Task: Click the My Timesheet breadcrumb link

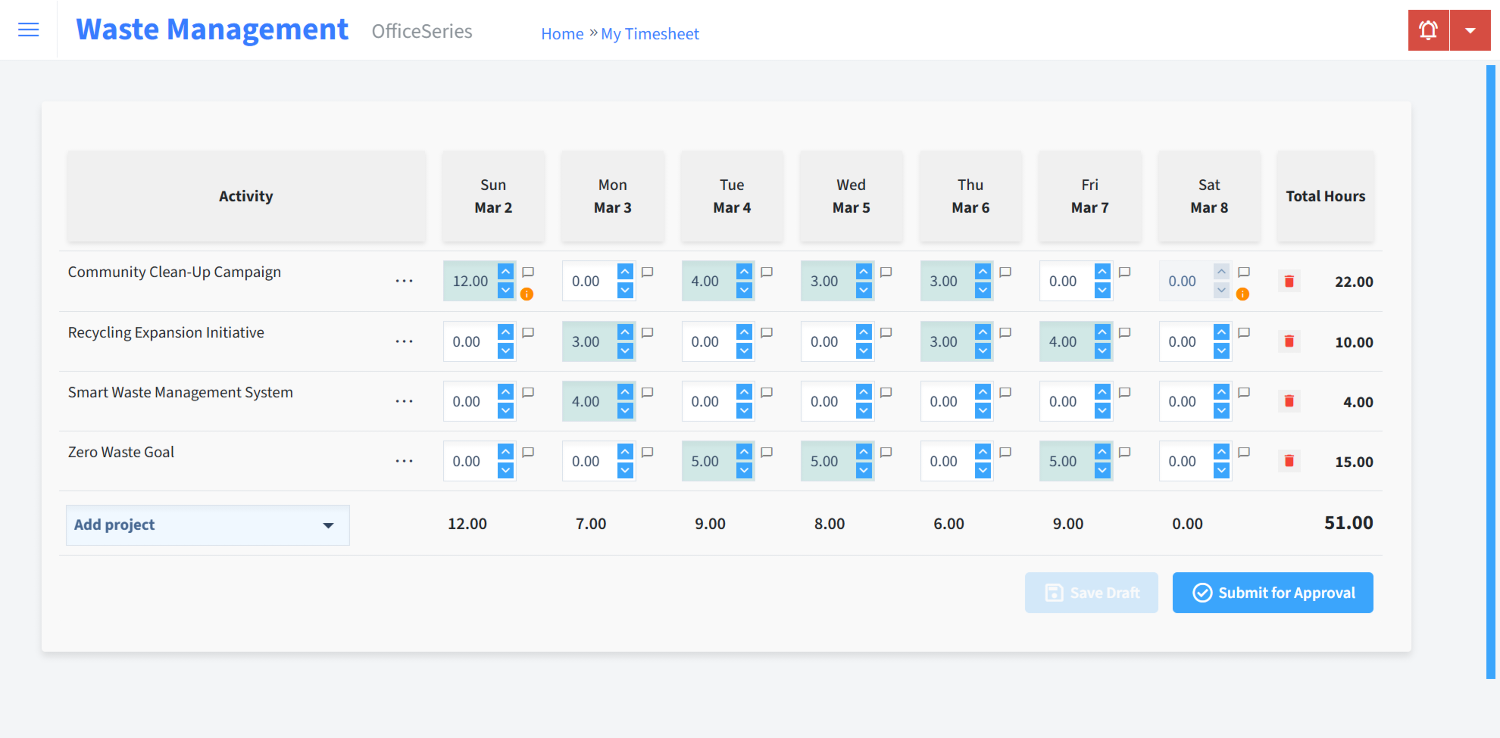Action: pos(650,34)
